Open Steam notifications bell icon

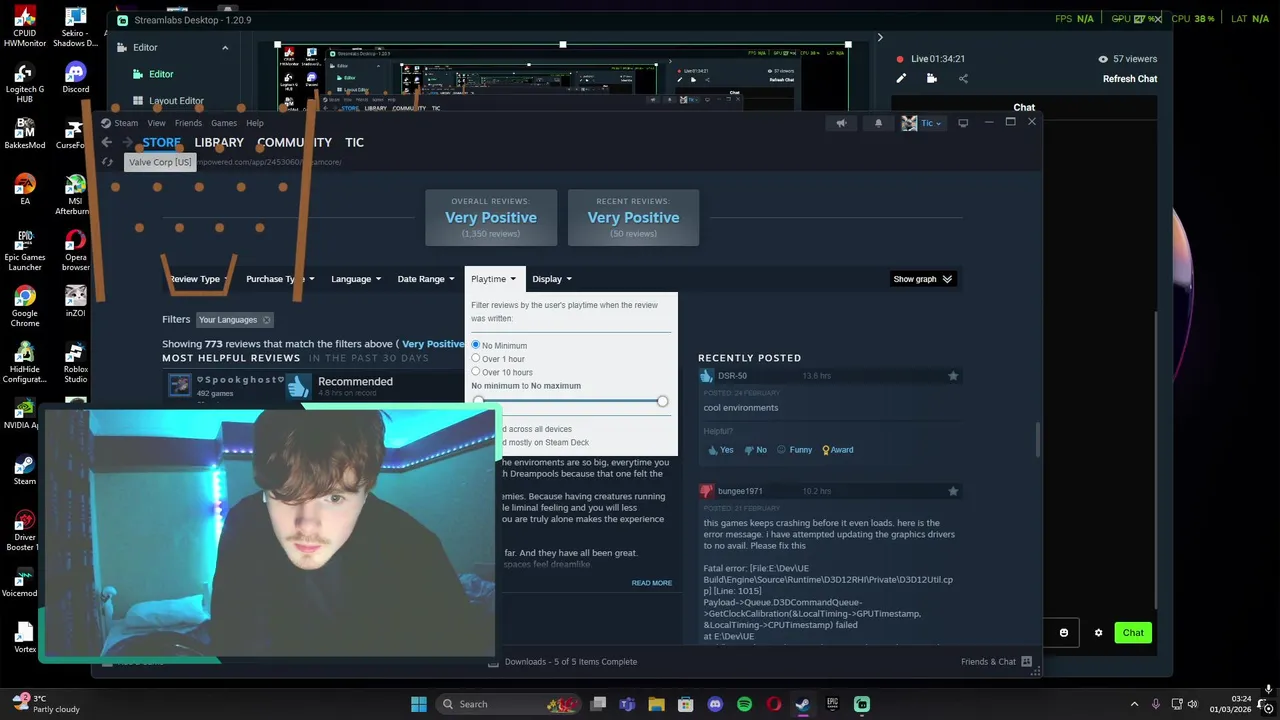pos(878,123)
